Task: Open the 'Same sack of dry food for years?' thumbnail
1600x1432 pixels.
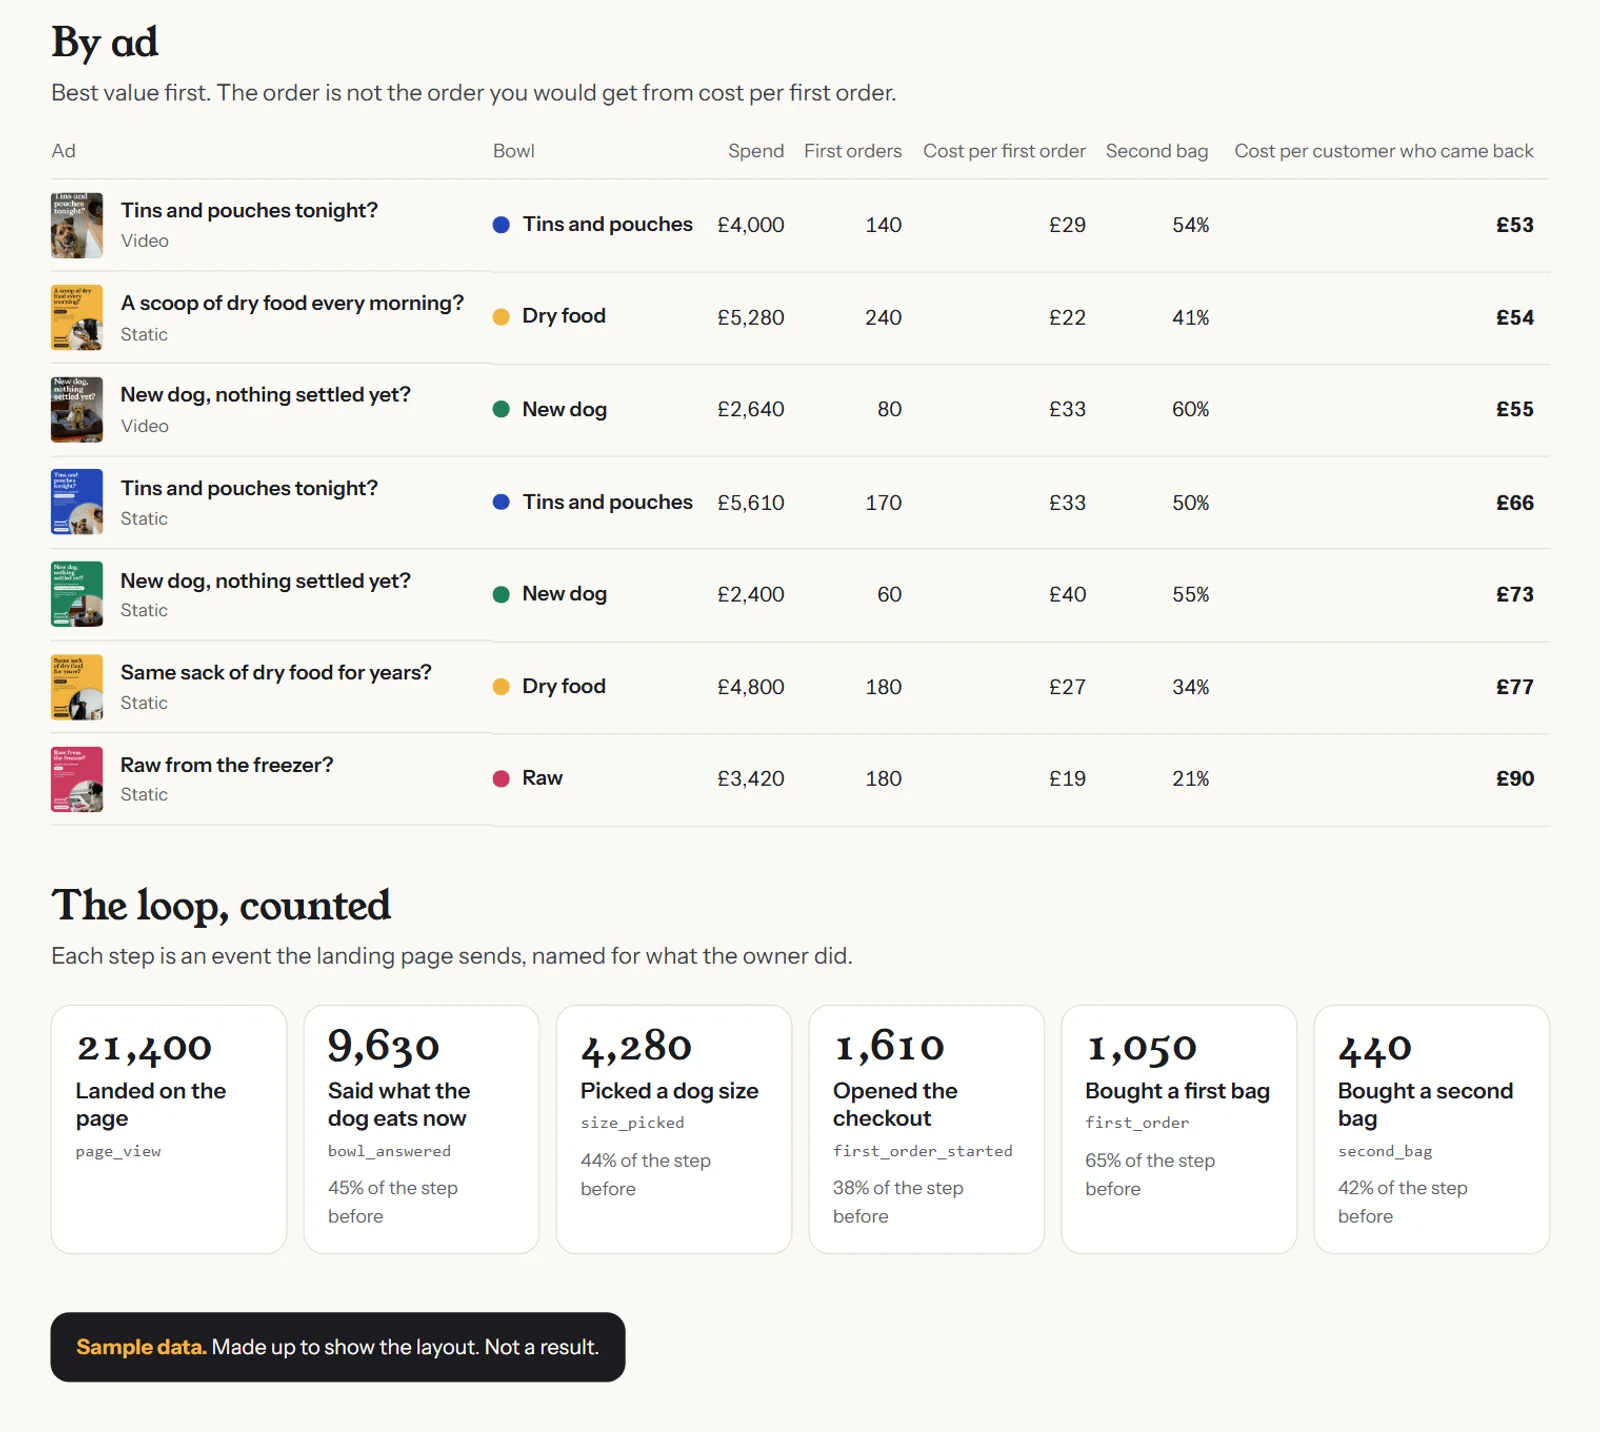Action: click(77, 687)
